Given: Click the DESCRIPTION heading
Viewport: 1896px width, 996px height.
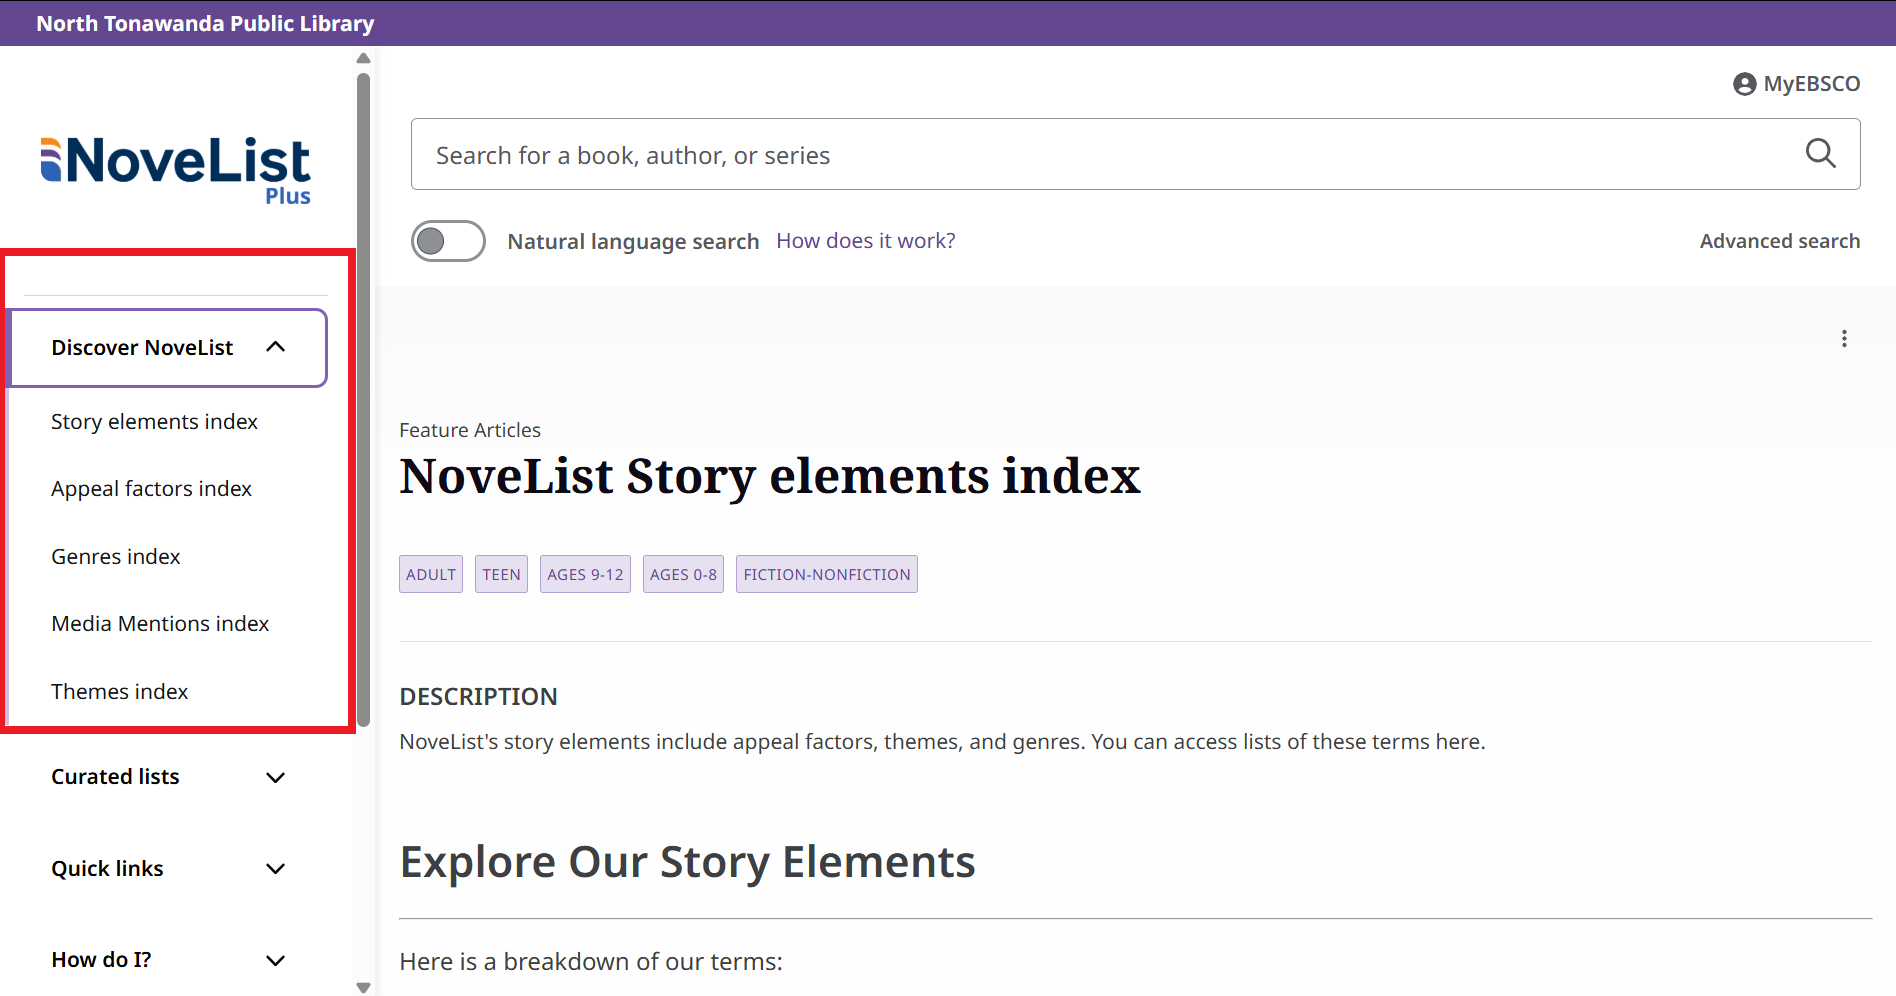Looking at the screenshot, I should coord(478,697).
